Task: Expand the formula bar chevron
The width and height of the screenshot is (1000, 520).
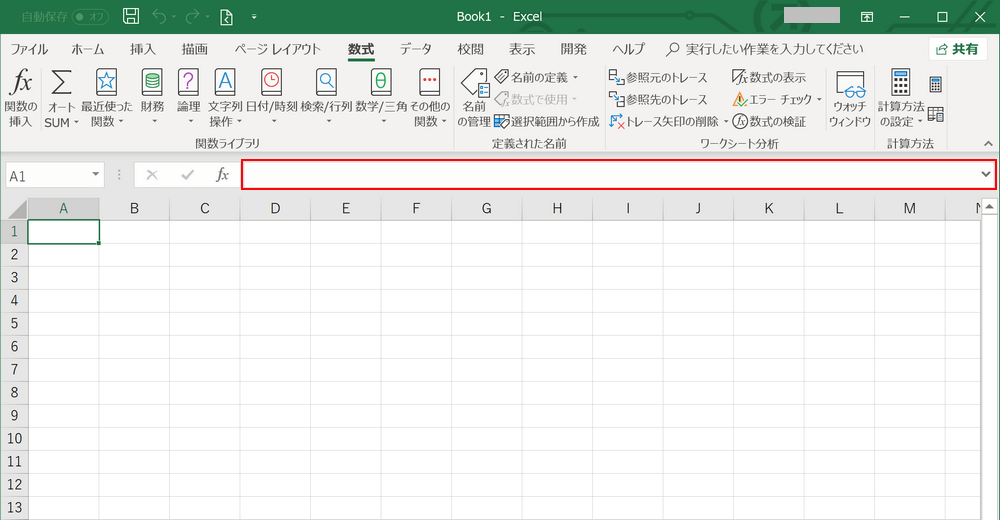Action: [986, 174]
